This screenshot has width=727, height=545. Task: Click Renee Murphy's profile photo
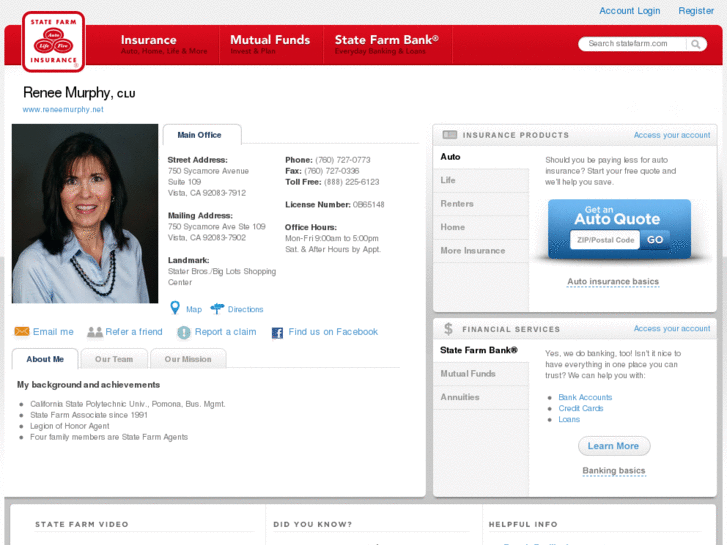pyautogui.click(x=85, y=213)
